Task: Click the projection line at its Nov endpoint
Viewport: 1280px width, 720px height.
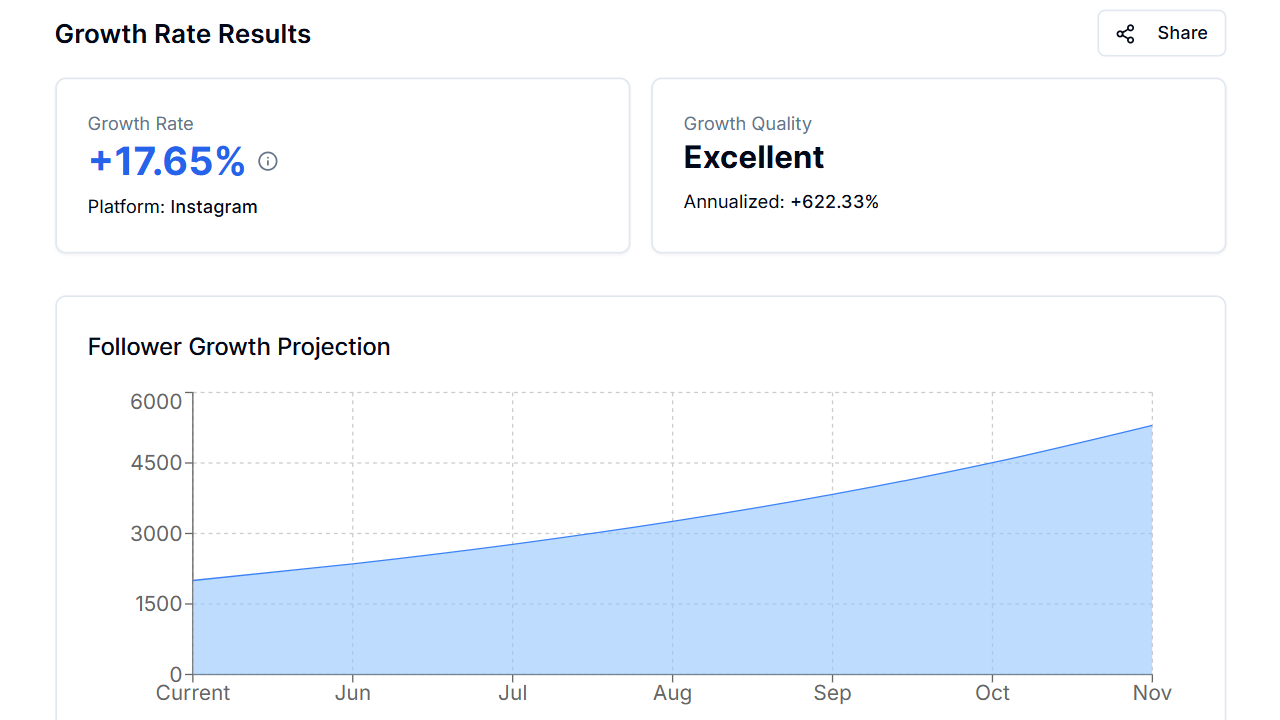Action: pyautogui.click(x=1150, y=425)
